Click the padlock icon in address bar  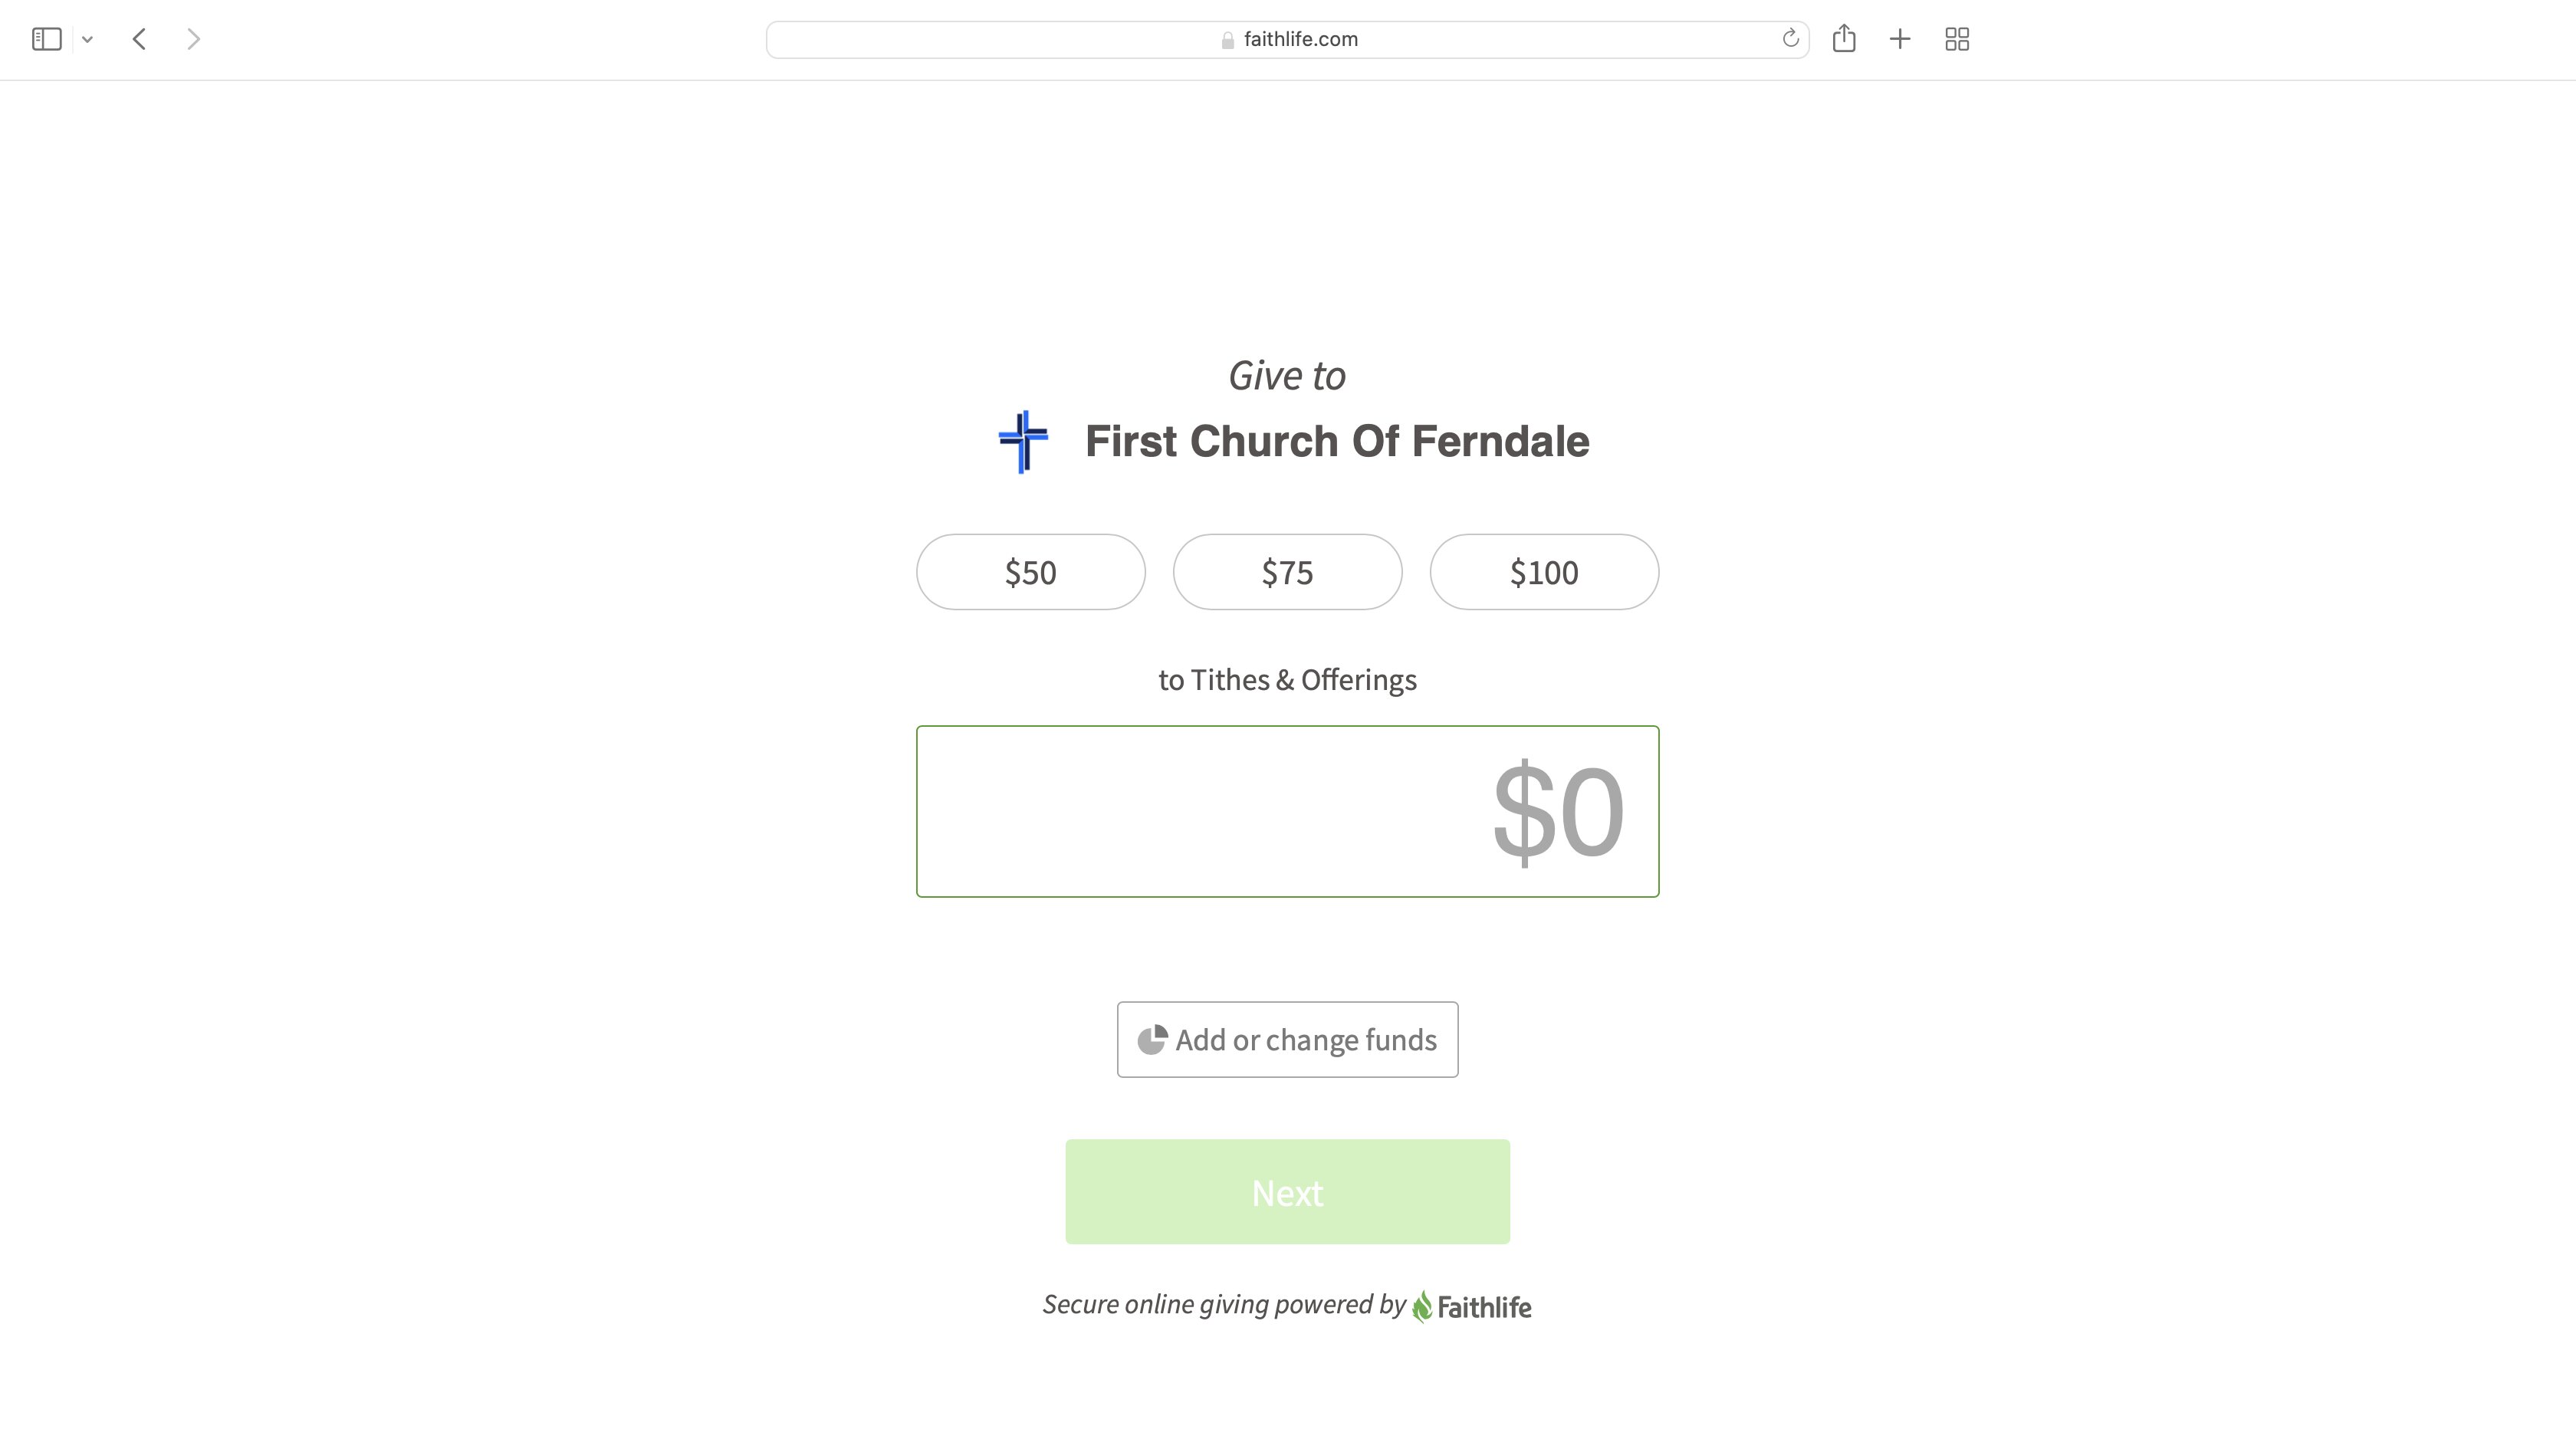[x=1227, y=40]
